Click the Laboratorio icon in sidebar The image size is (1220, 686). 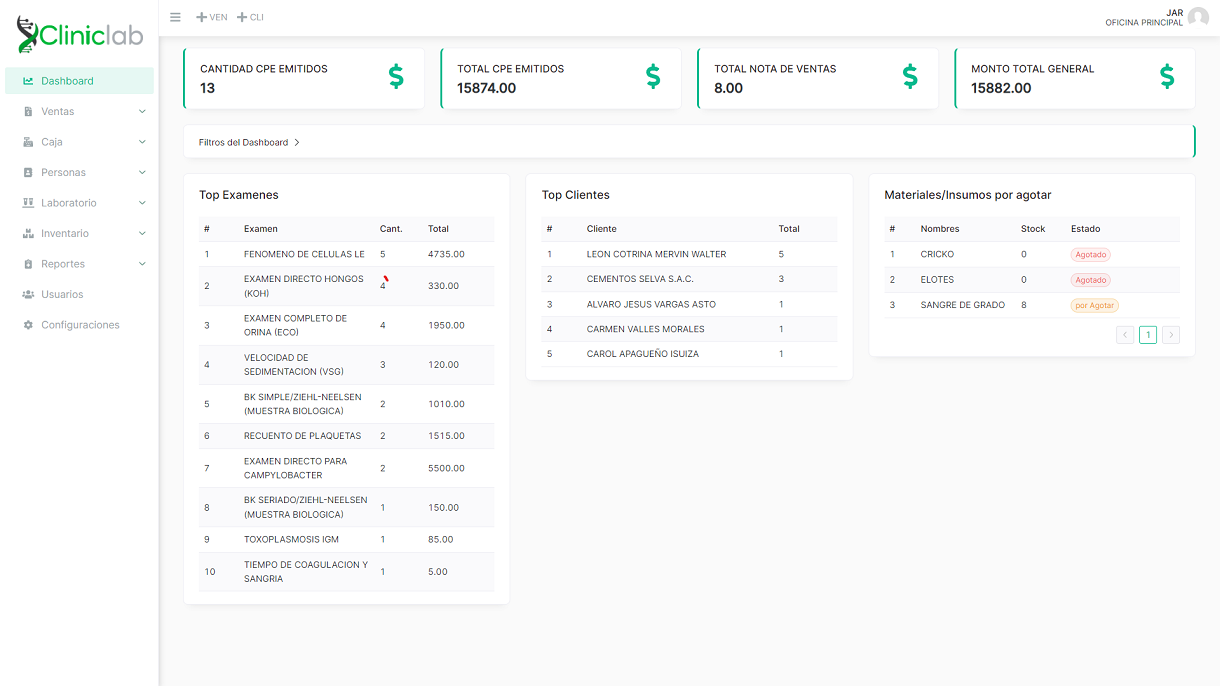click(28, 203)
